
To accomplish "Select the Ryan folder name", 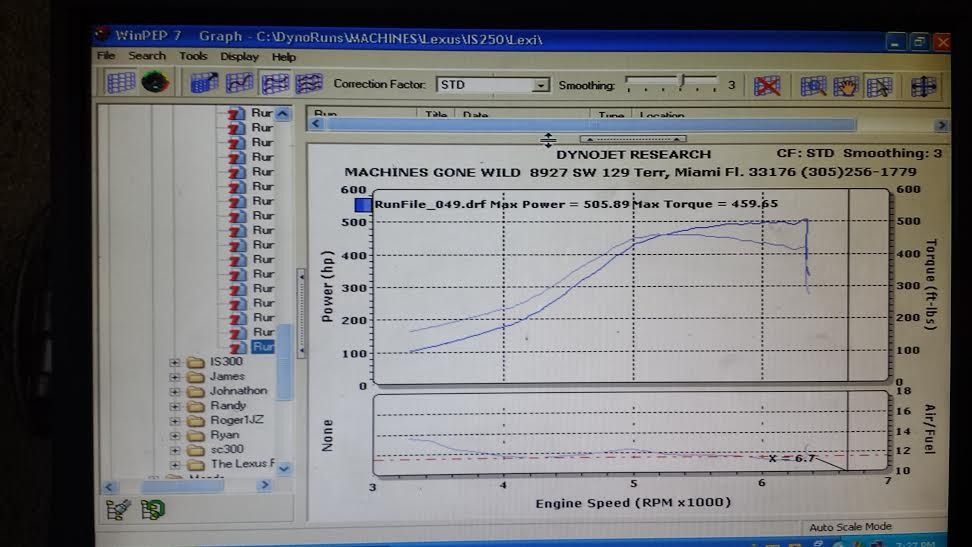I will pos(224,435).
